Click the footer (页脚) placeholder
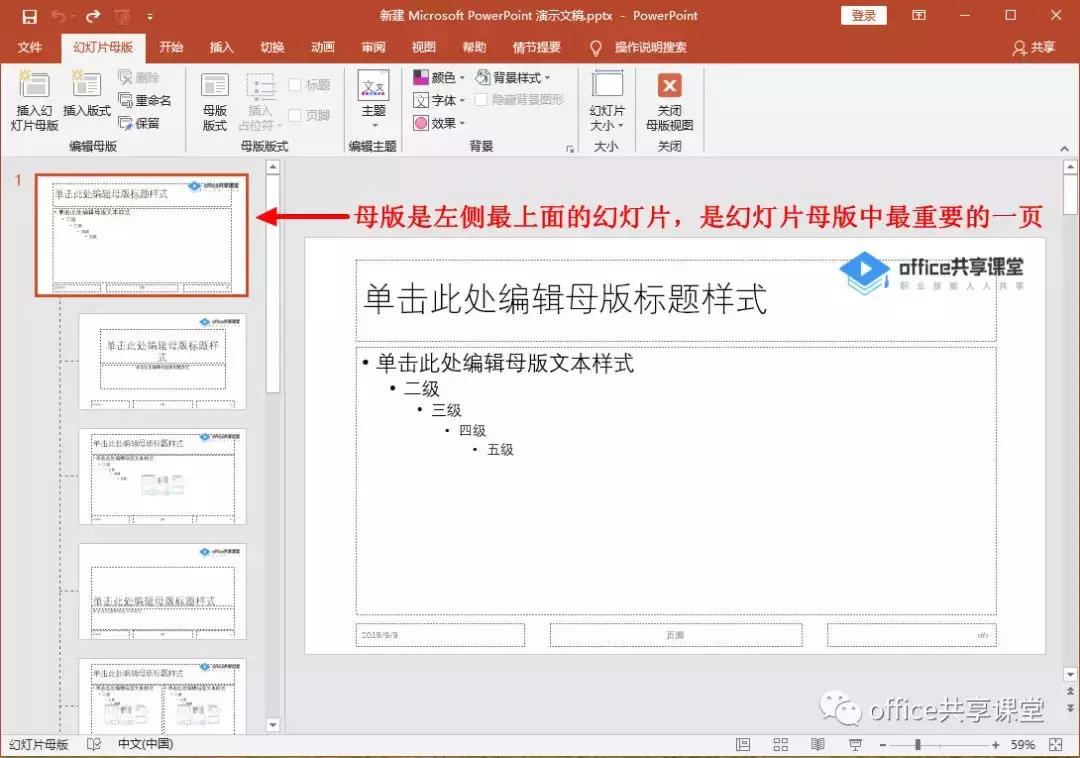1080x758 pixels. coord(676,635)
